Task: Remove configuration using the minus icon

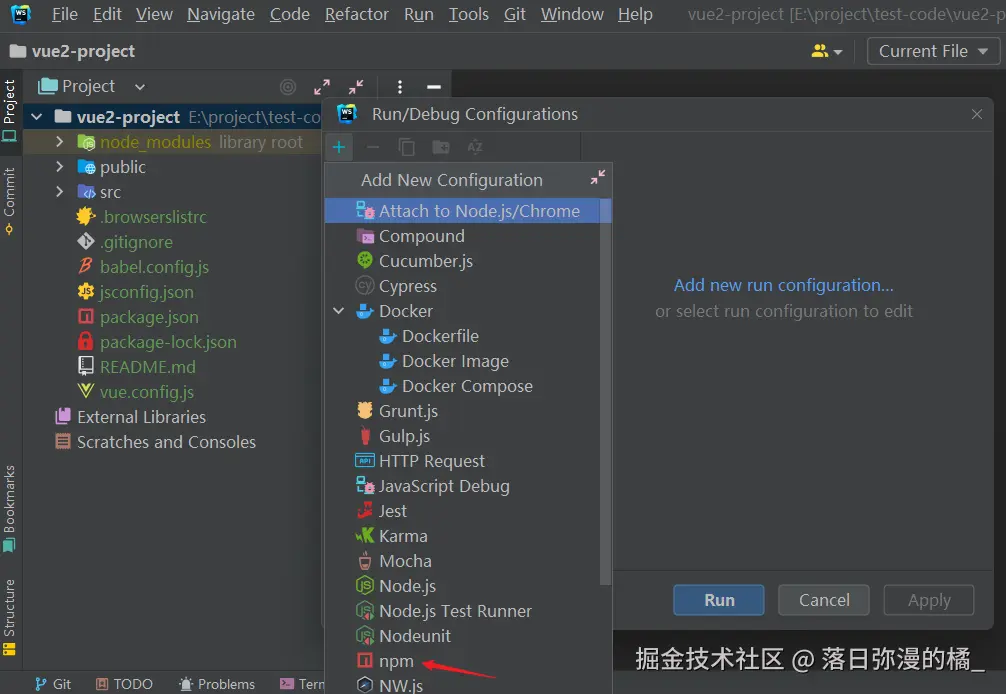Action: click(x=371, y=147)
